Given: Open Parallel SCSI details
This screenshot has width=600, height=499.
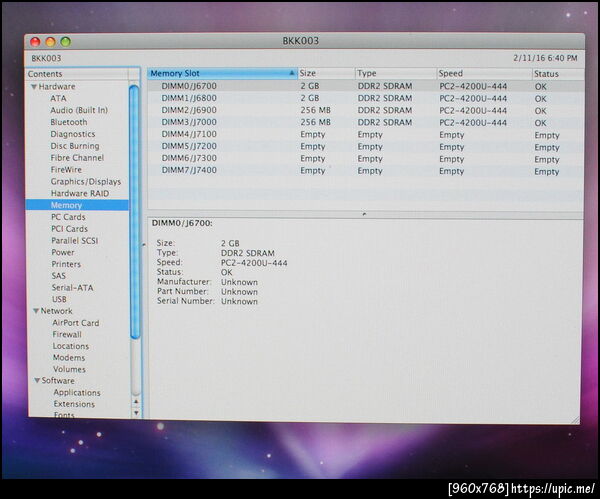Looking at the screenshot, I should [75, 241].
